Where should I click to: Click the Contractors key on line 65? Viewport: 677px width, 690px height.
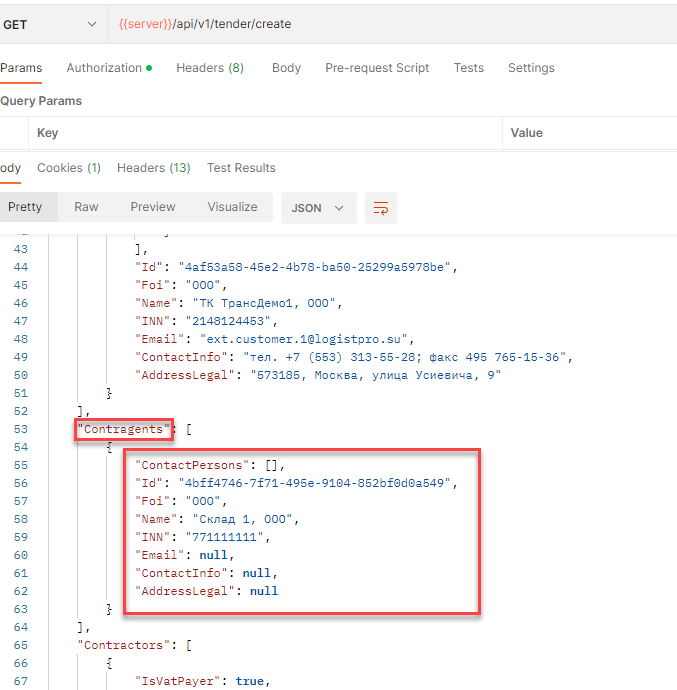(x=124, y=645)
